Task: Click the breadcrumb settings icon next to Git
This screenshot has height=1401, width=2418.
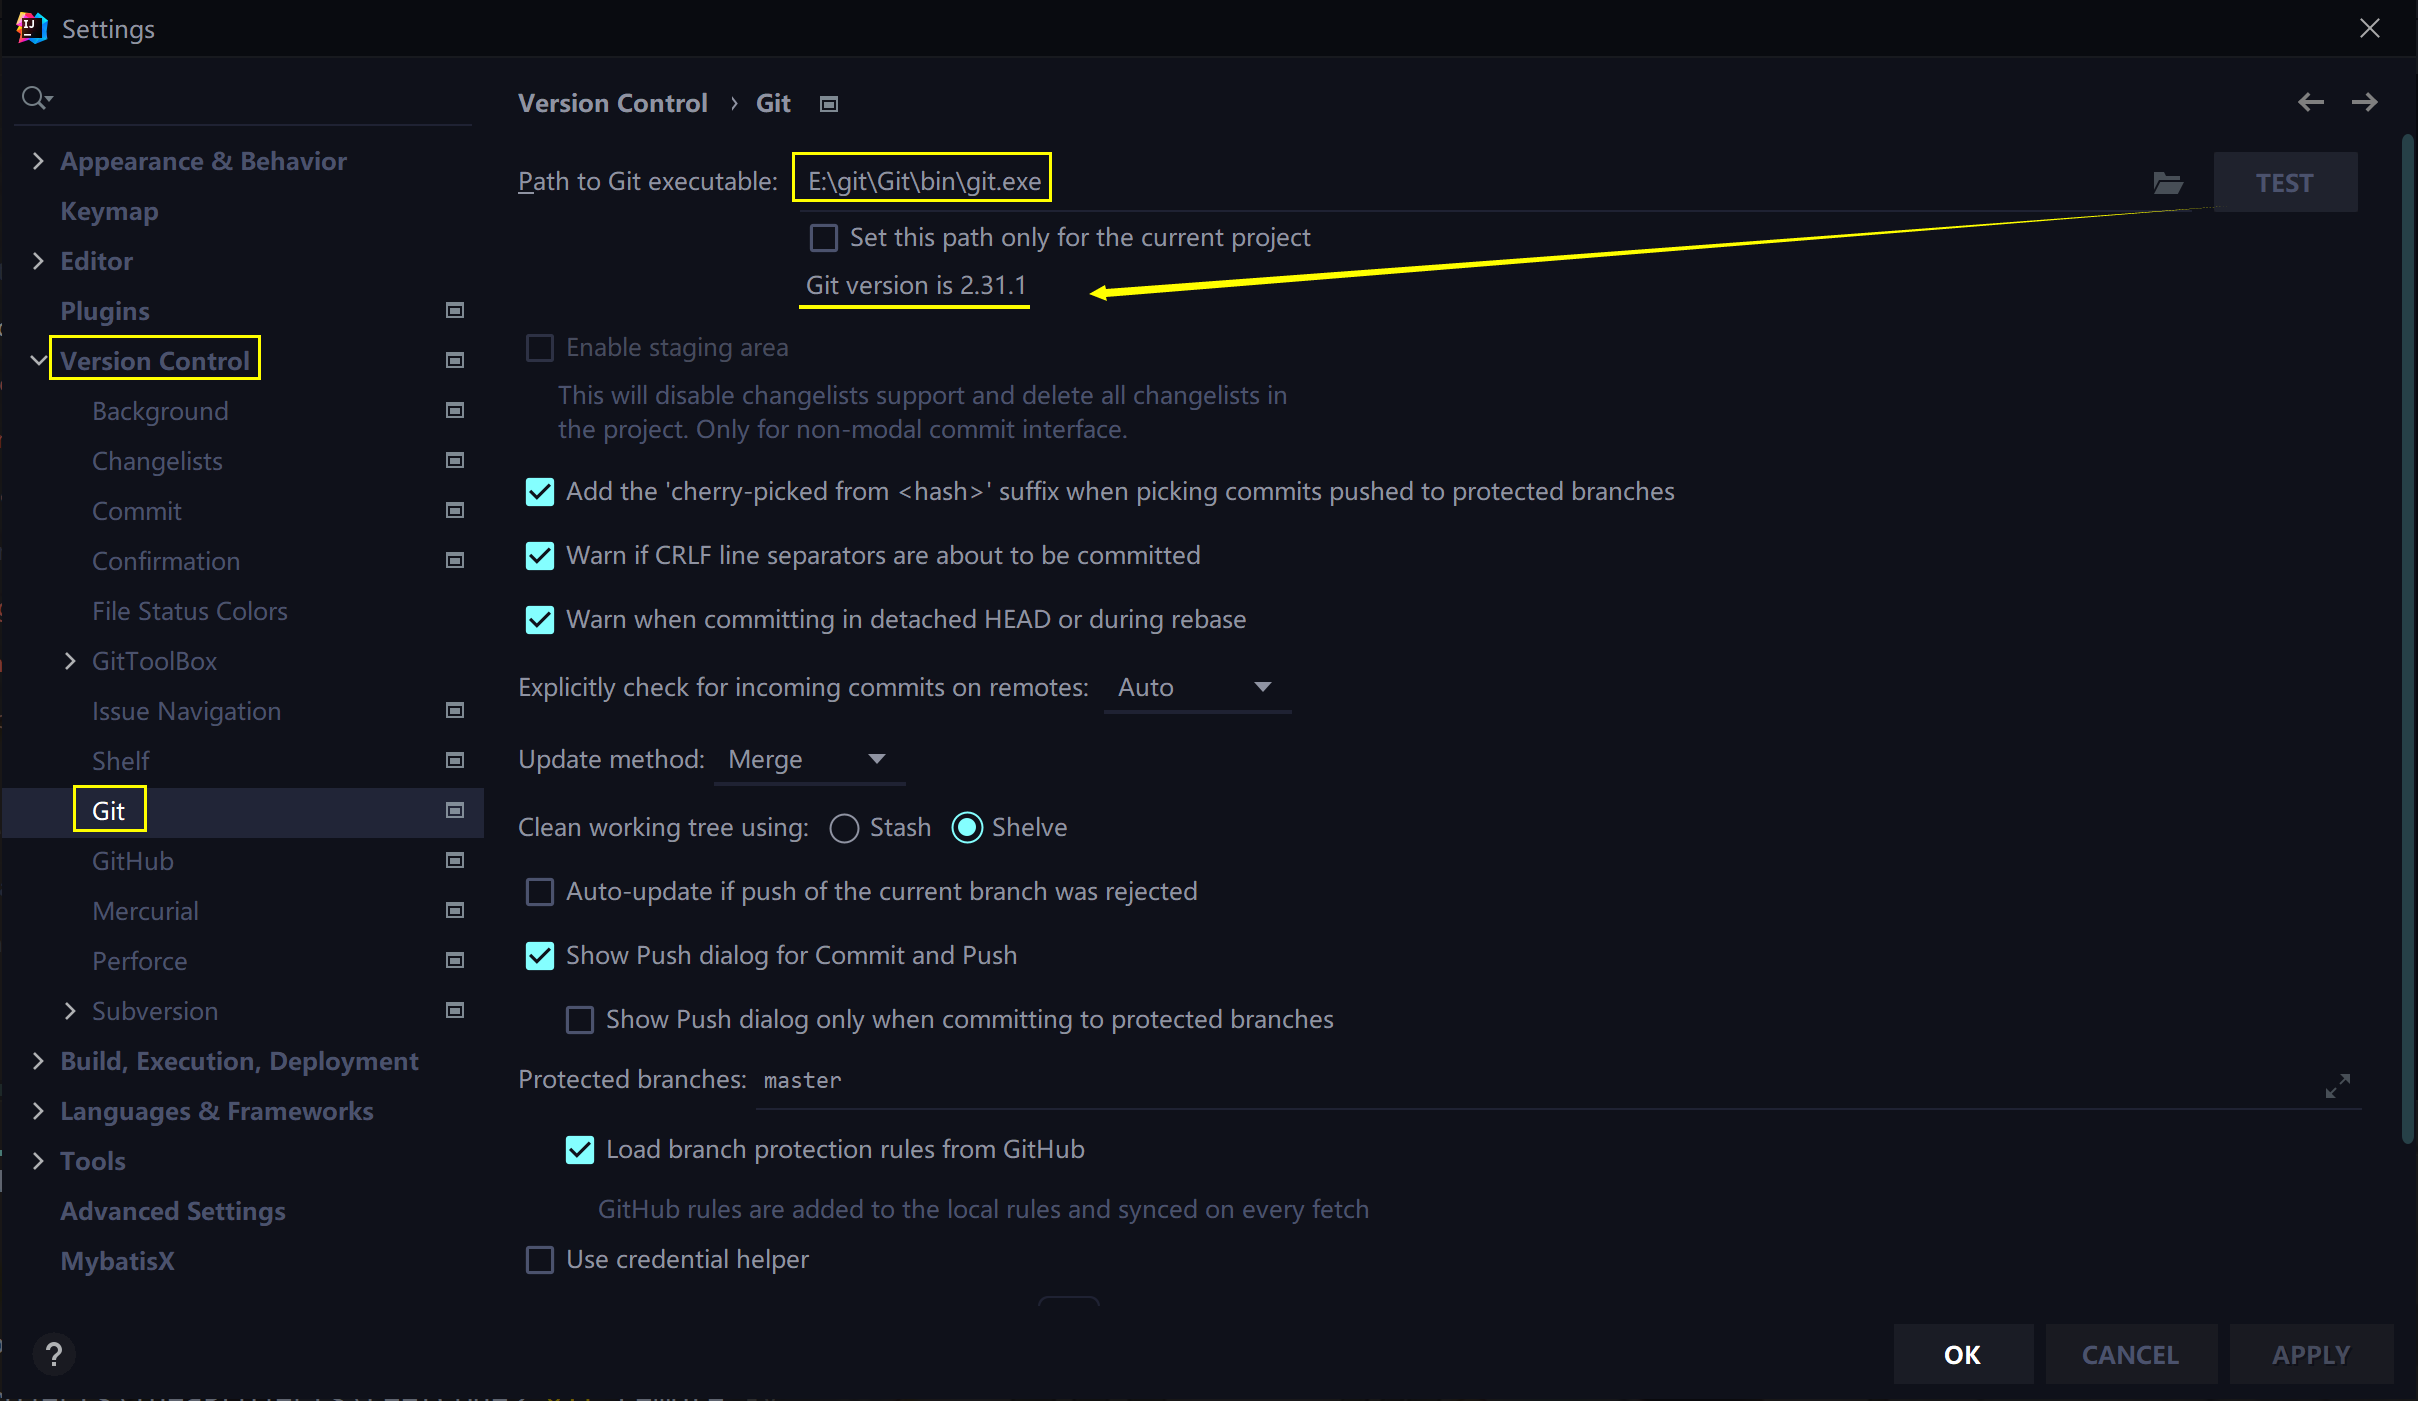Action: [830, 103]
